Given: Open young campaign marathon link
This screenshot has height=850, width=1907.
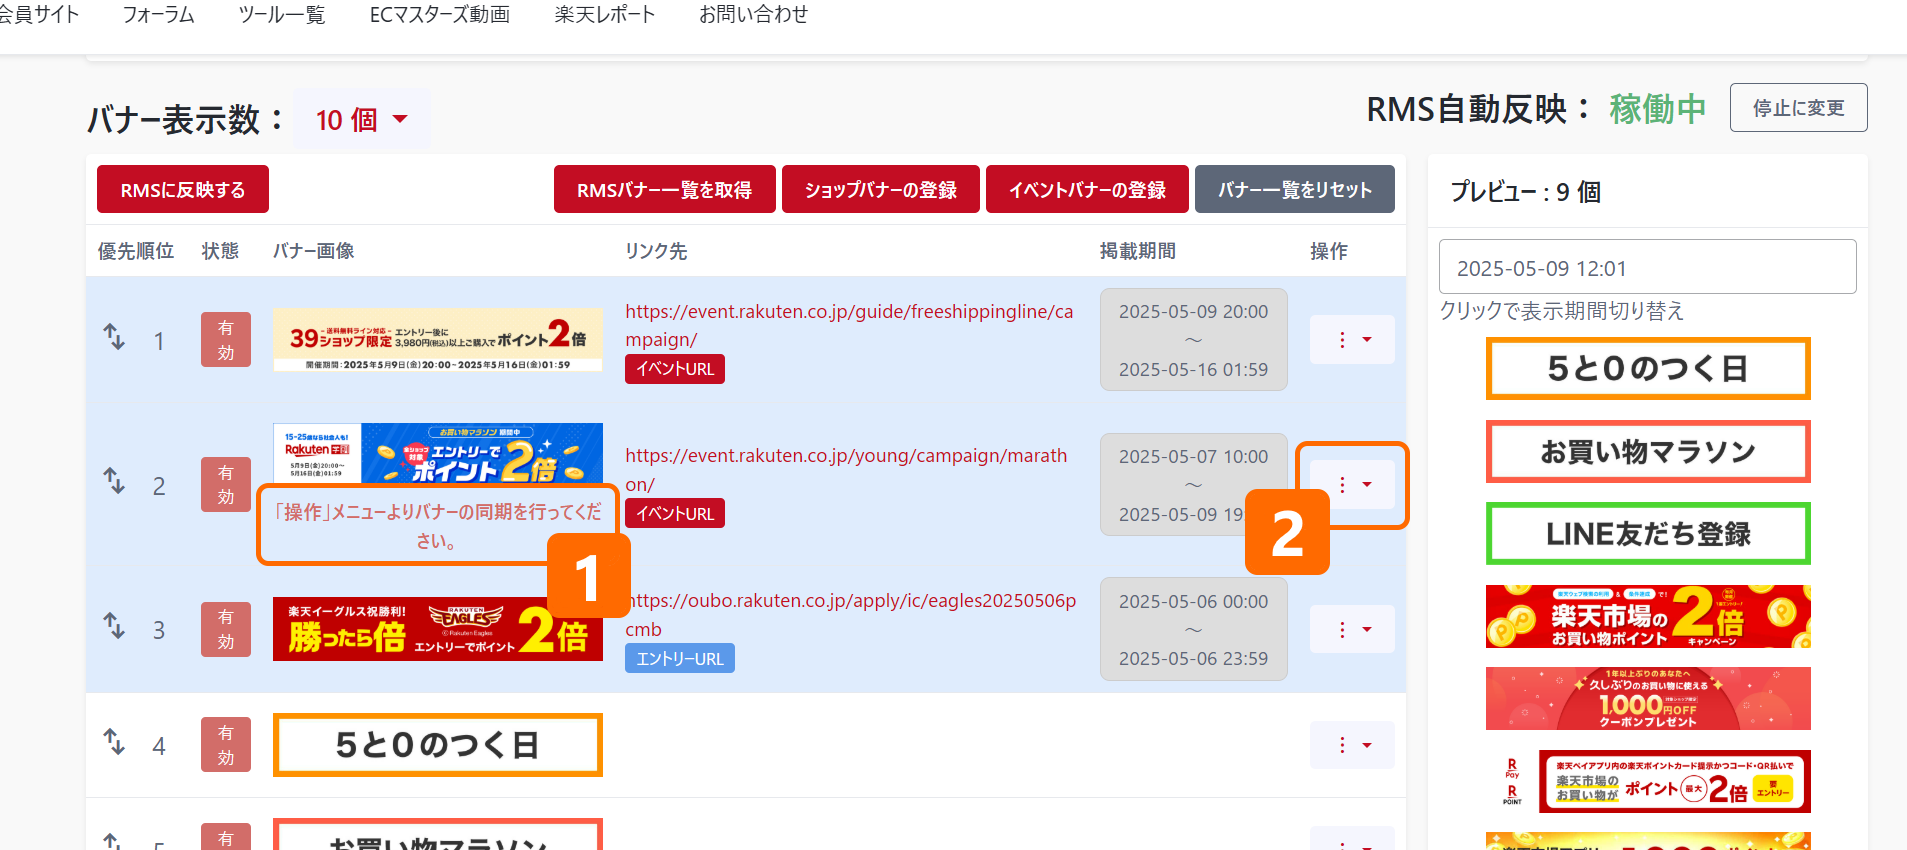Looking at the screenshot, I should (x=846, y=469).
